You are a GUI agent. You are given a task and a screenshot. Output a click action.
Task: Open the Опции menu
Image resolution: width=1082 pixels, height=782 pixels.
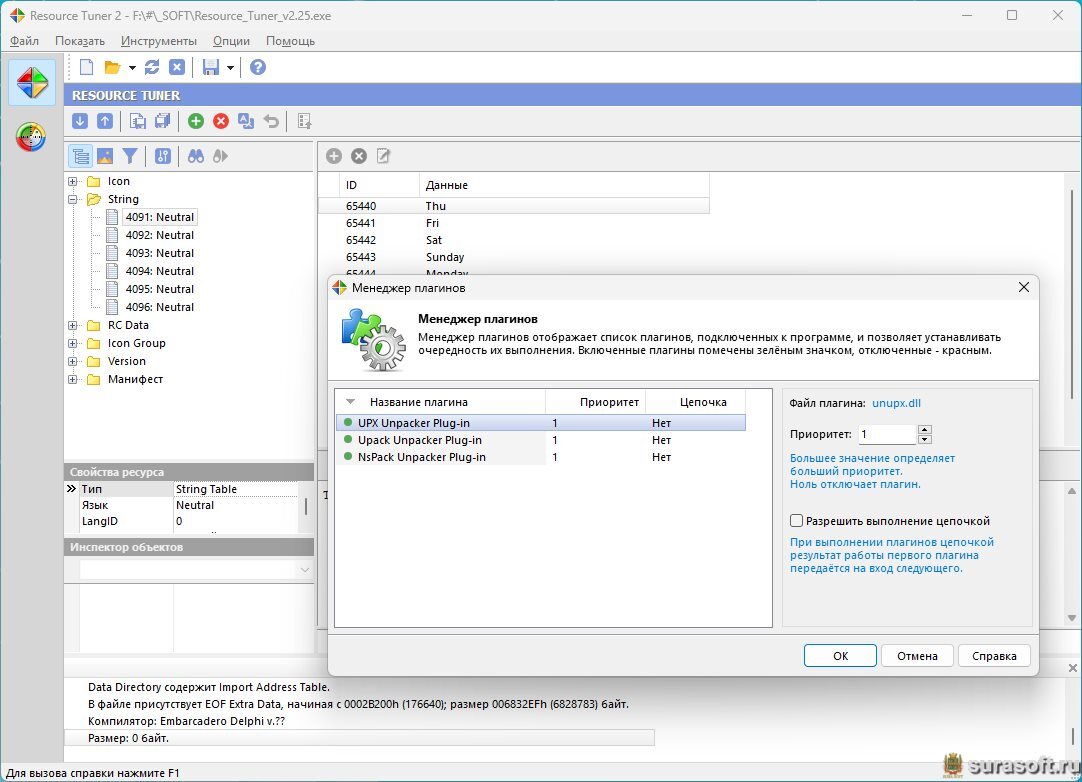(231, 41)
